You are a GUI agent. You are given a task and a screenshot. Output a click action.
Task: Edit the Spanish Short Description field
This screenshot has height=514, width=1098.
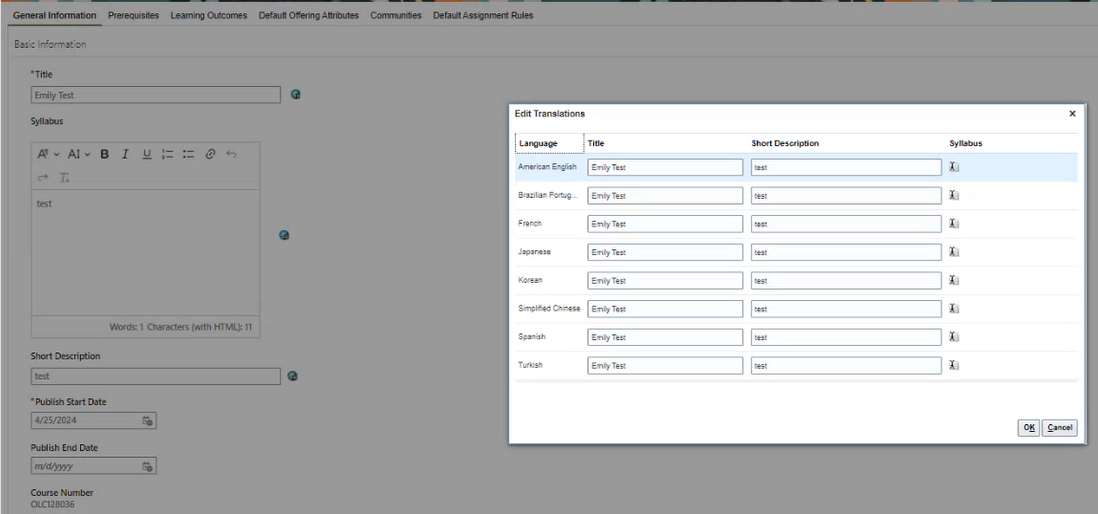[846, 337]
